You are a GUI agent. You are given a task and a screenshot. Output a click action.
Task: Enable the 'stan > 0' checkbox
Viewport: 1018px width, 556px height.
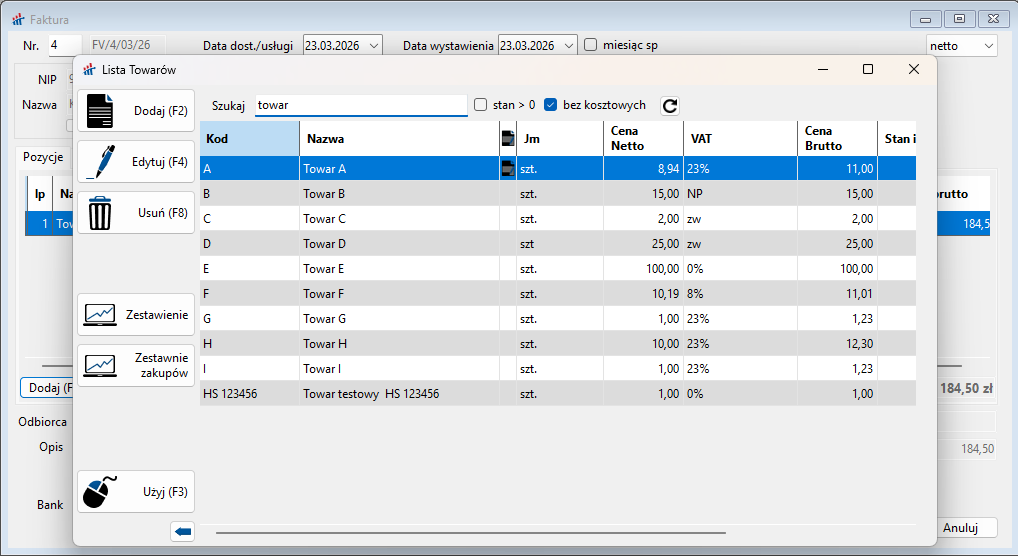(481, 105)
